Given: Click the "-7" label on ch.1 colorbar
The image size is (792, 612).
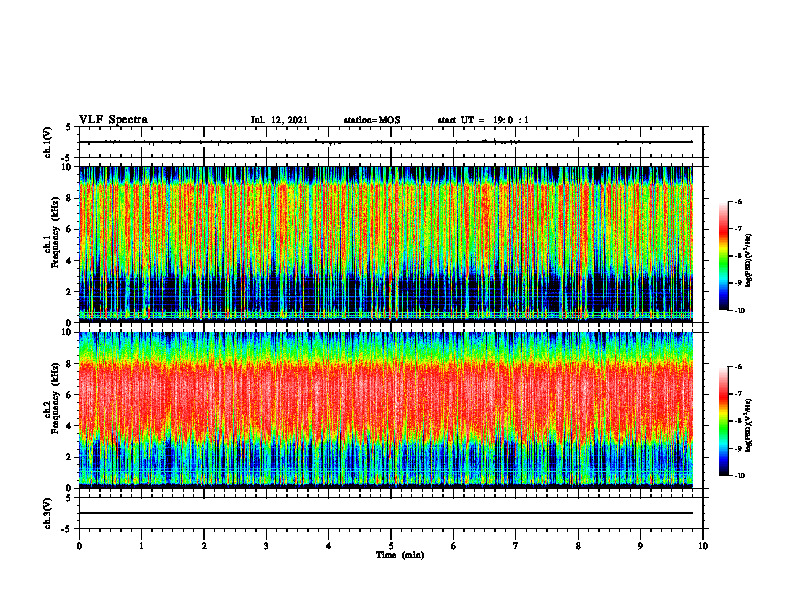Looking at the screenshot, I should pyautogui.click(x=738, y=229).
